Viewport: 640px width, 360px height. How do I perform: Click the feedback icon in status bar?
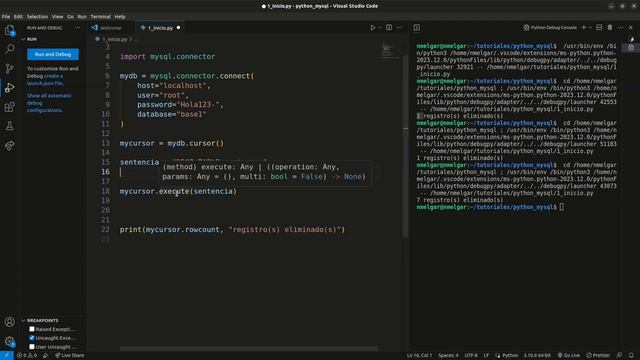click(620, 356)
